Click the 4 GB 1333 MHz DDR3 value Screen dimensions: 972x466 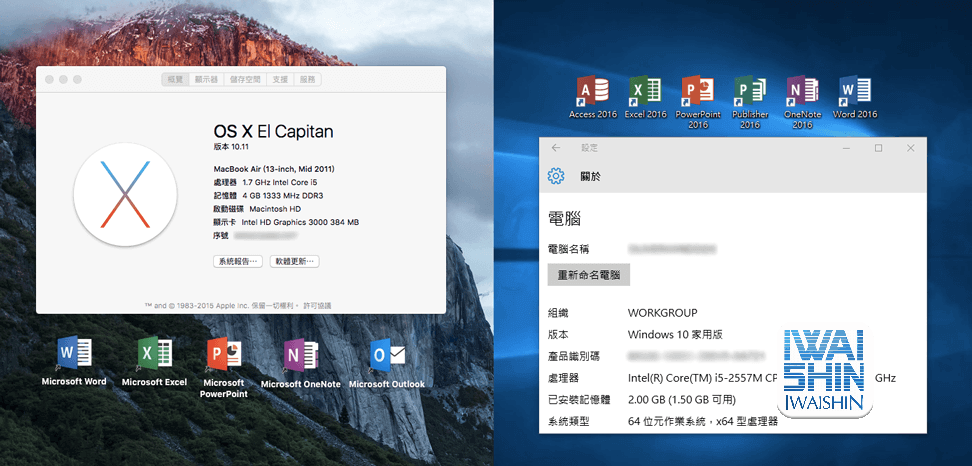[x=283, y=195]
